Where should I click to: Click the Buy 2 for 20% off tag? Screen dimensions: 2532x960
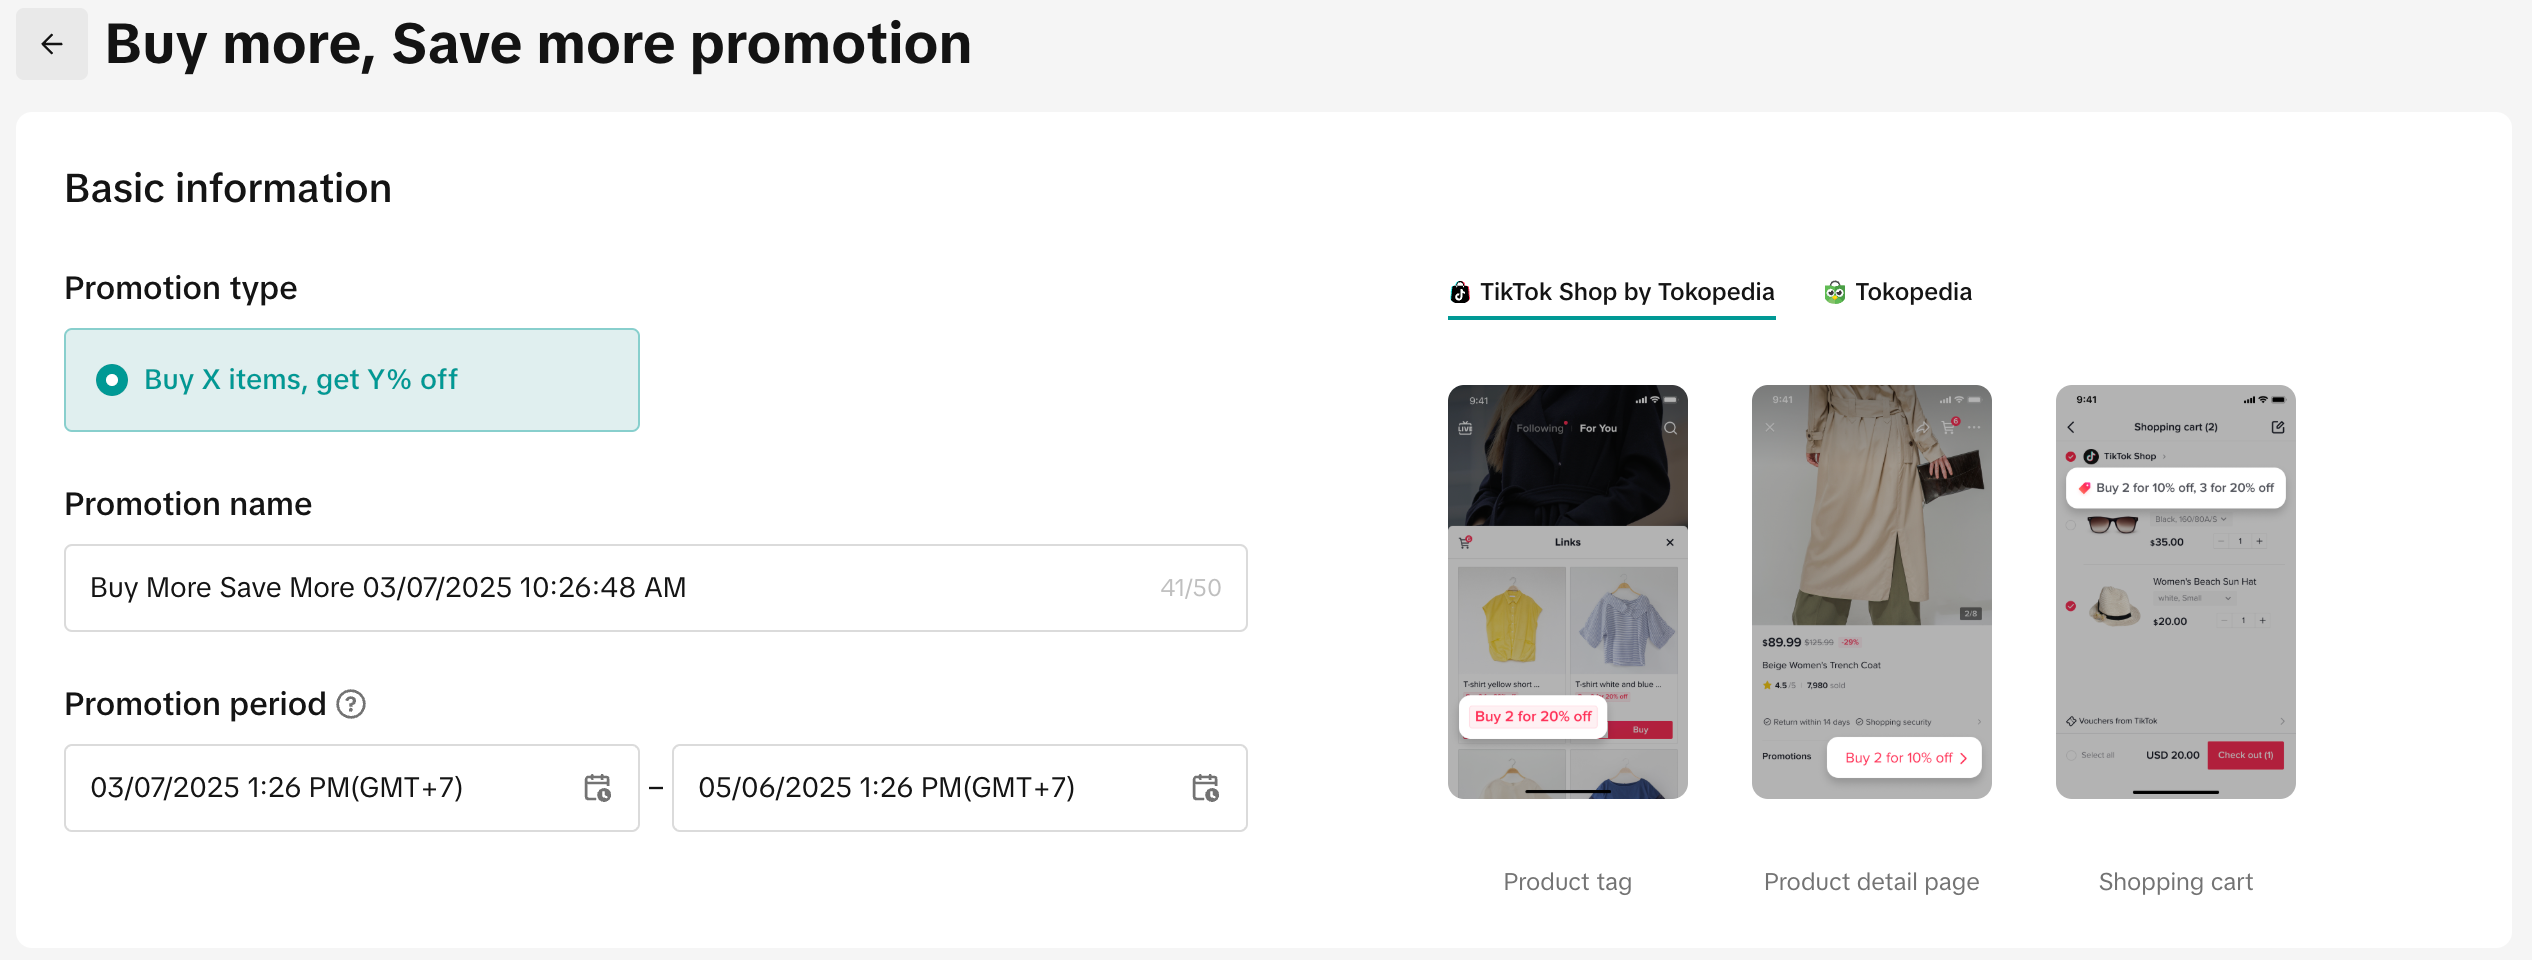[x=1533, y=716]
